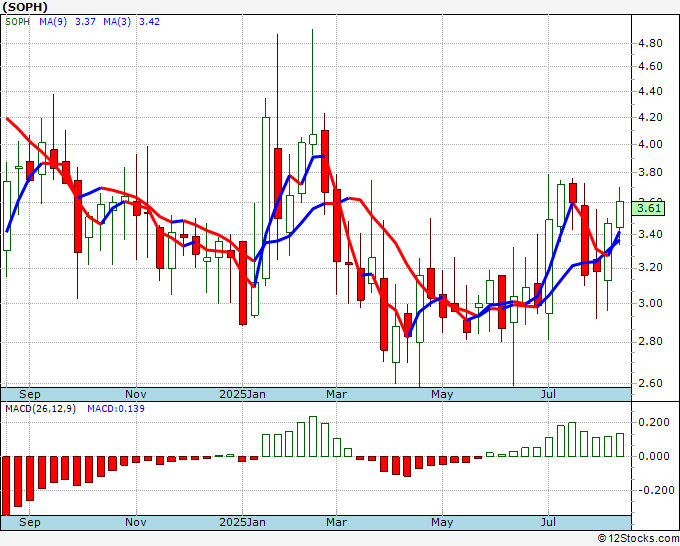This screenshot has width=680, height=546.
Task: Click the current price tag 3.61
Action: tap(648, 208)
